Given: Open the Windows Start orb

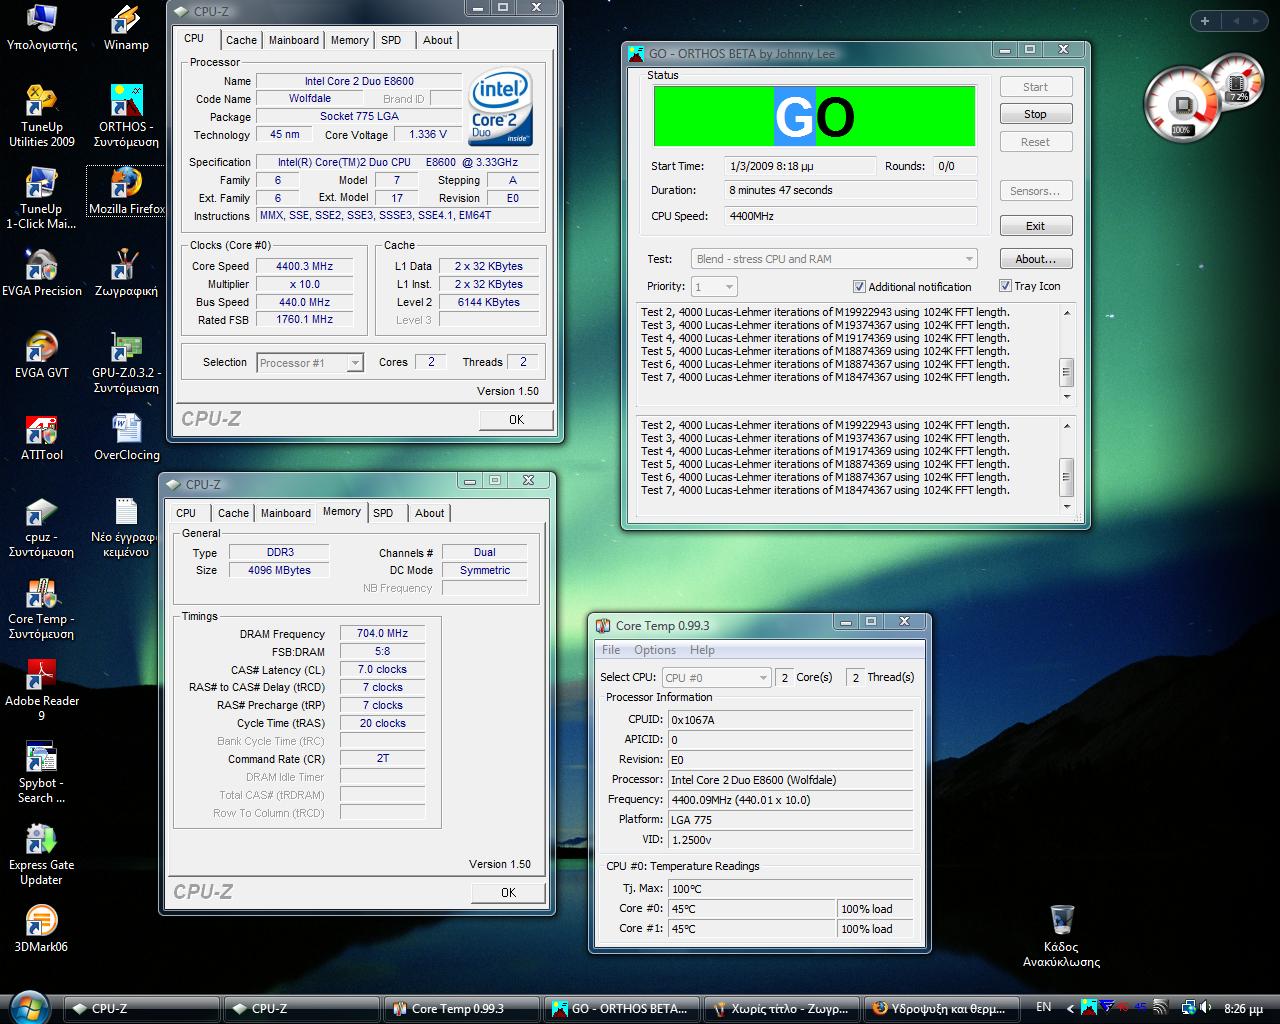Looking at the screenshot, I should pos(28,1007).
